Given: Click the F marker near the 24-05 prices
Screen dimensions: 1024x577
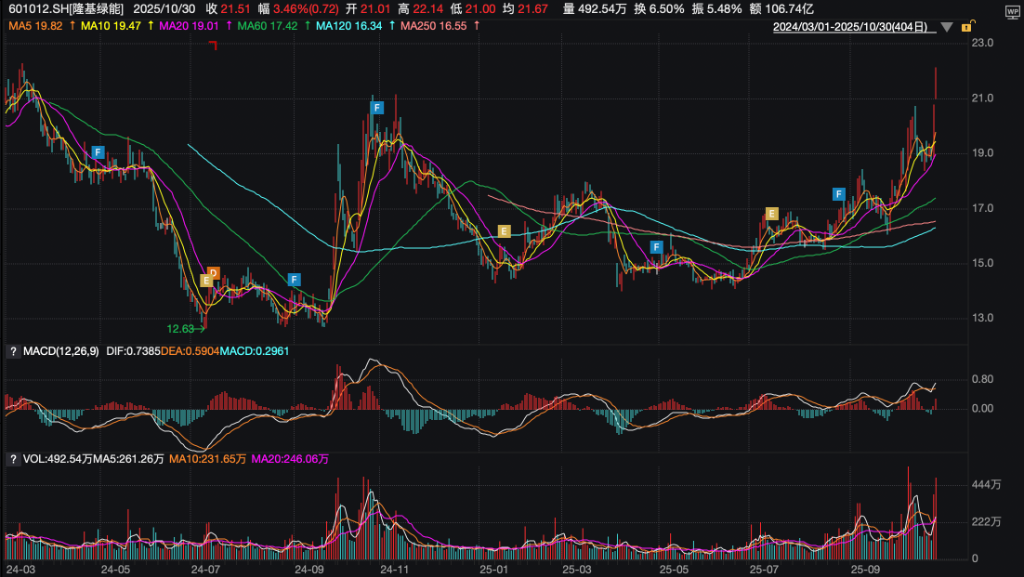Looking at the screenshot, I should (x=98, y=153).
